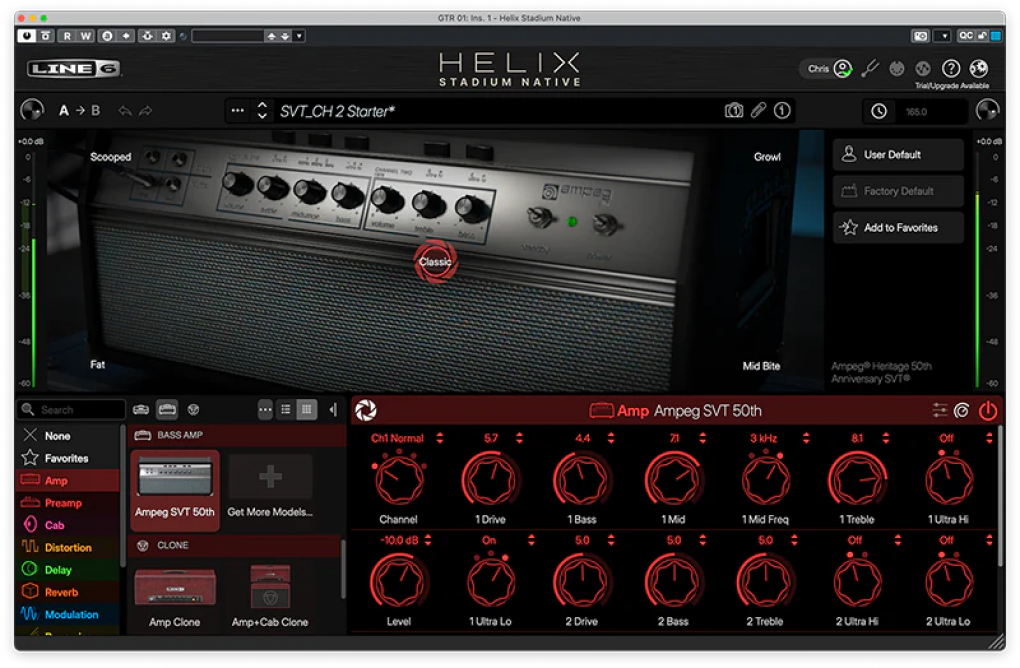Screen dimensions: 1020x668
Task: Show preset info with the info icon
Action: pyautogui.click(x=782, y=111)
